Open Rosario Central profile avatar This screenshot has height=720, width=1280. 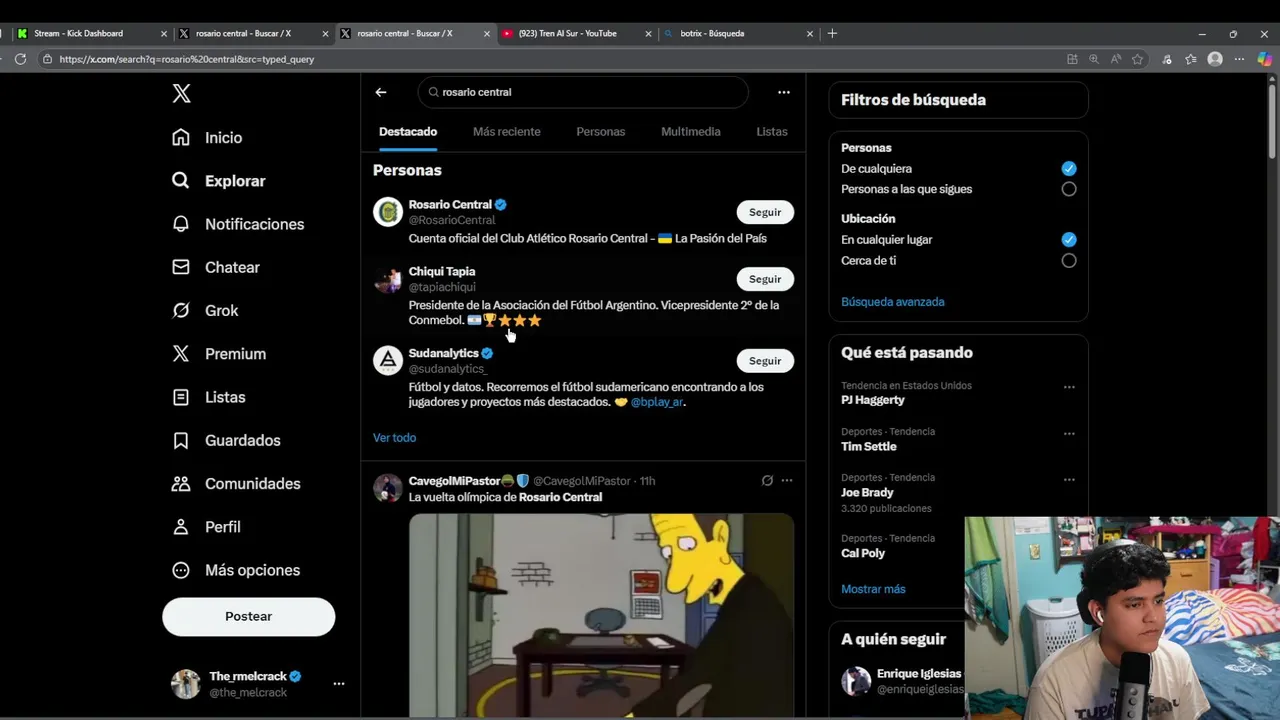pos(388,212)
